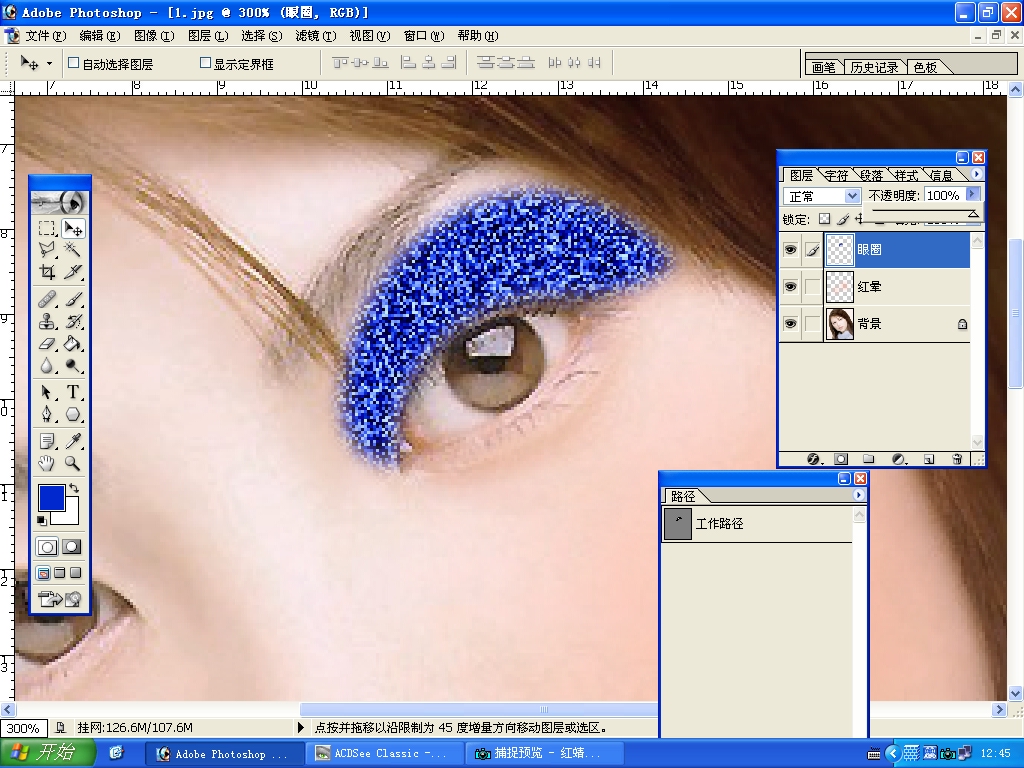Open the 滤镜 menu

(x=315, y=36)
